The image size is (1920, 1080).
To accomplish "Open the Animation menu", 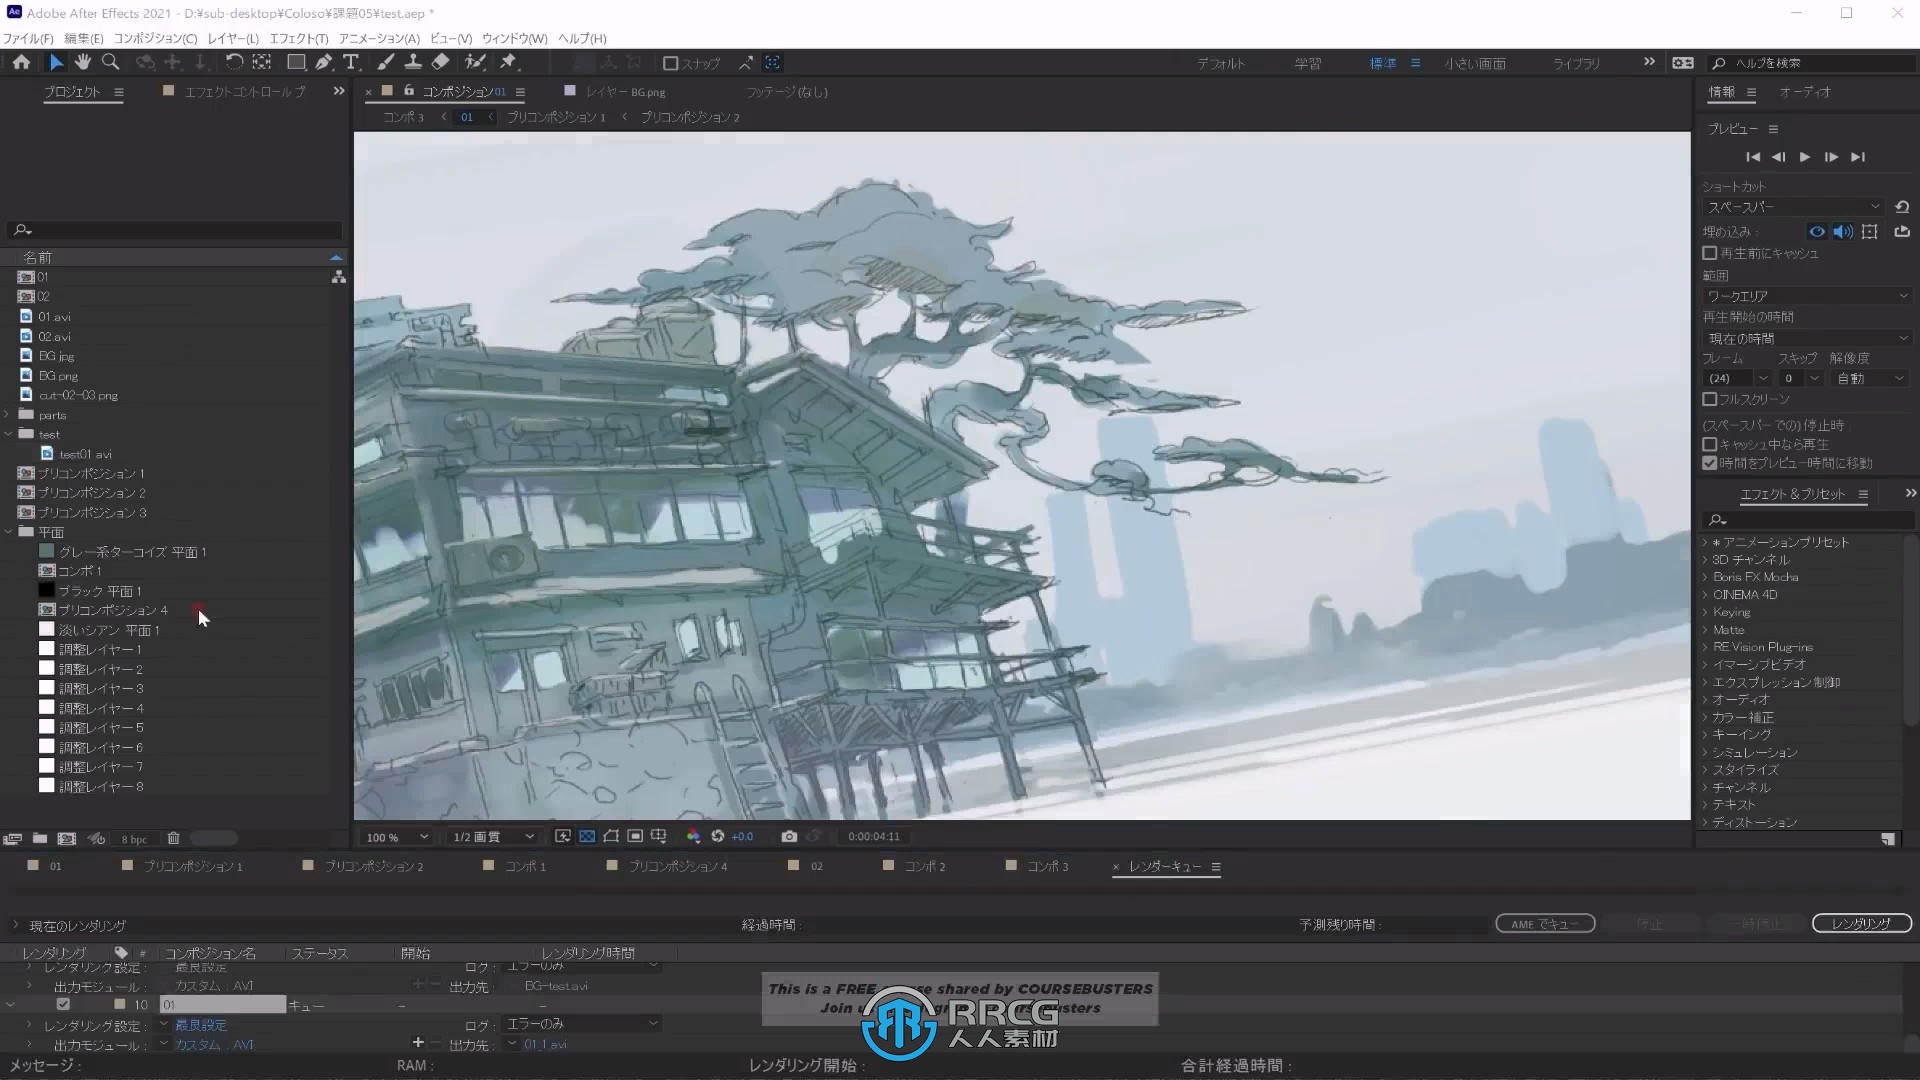I will coord(379,38).
